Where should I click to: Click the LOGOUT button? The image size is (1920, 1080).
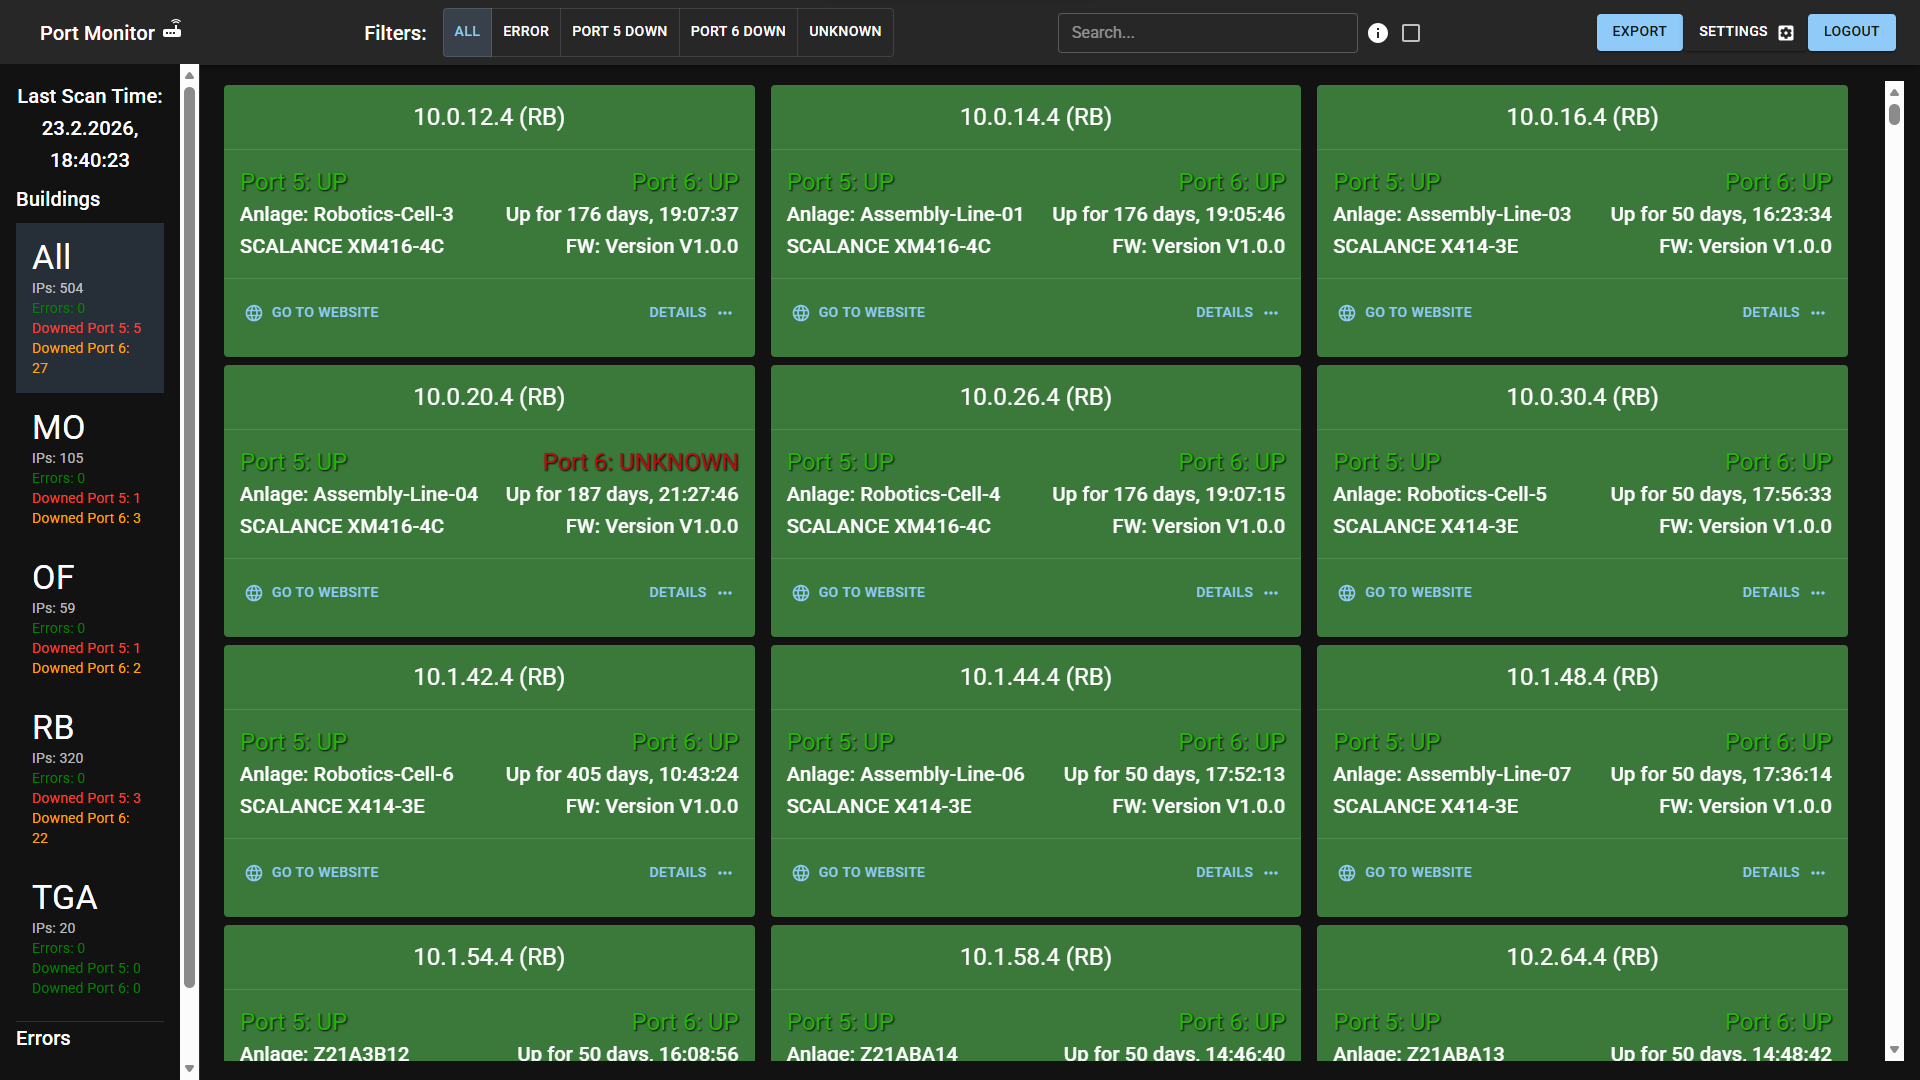1851,31
